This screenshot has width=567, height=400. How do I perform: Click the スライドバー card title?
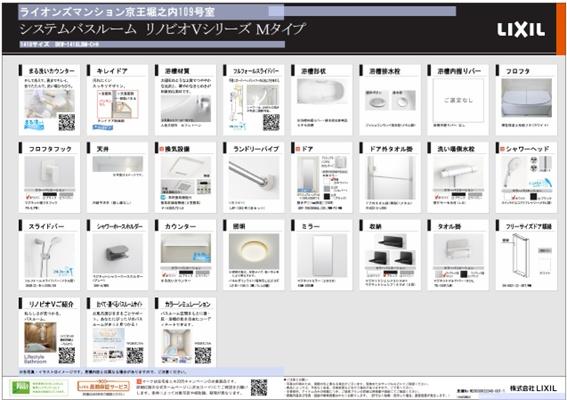click(46, 226)
